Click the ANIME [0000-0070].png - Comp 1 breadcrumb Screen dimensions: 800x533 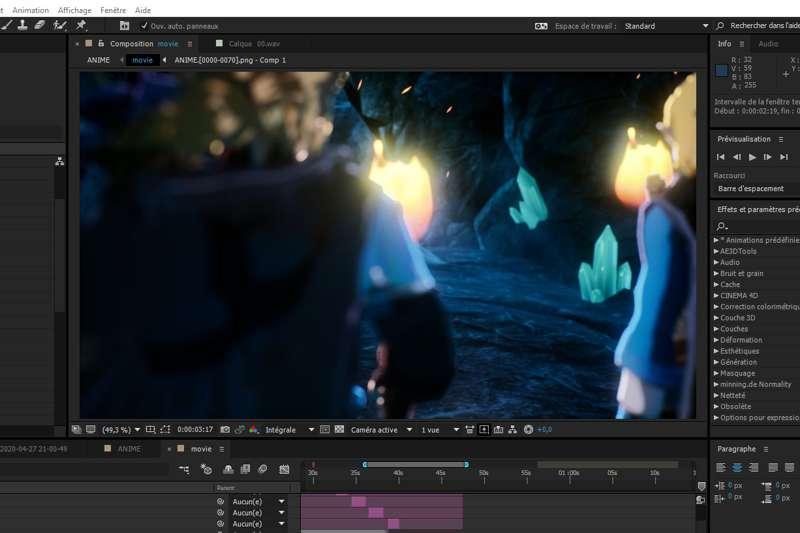point(230,60)
